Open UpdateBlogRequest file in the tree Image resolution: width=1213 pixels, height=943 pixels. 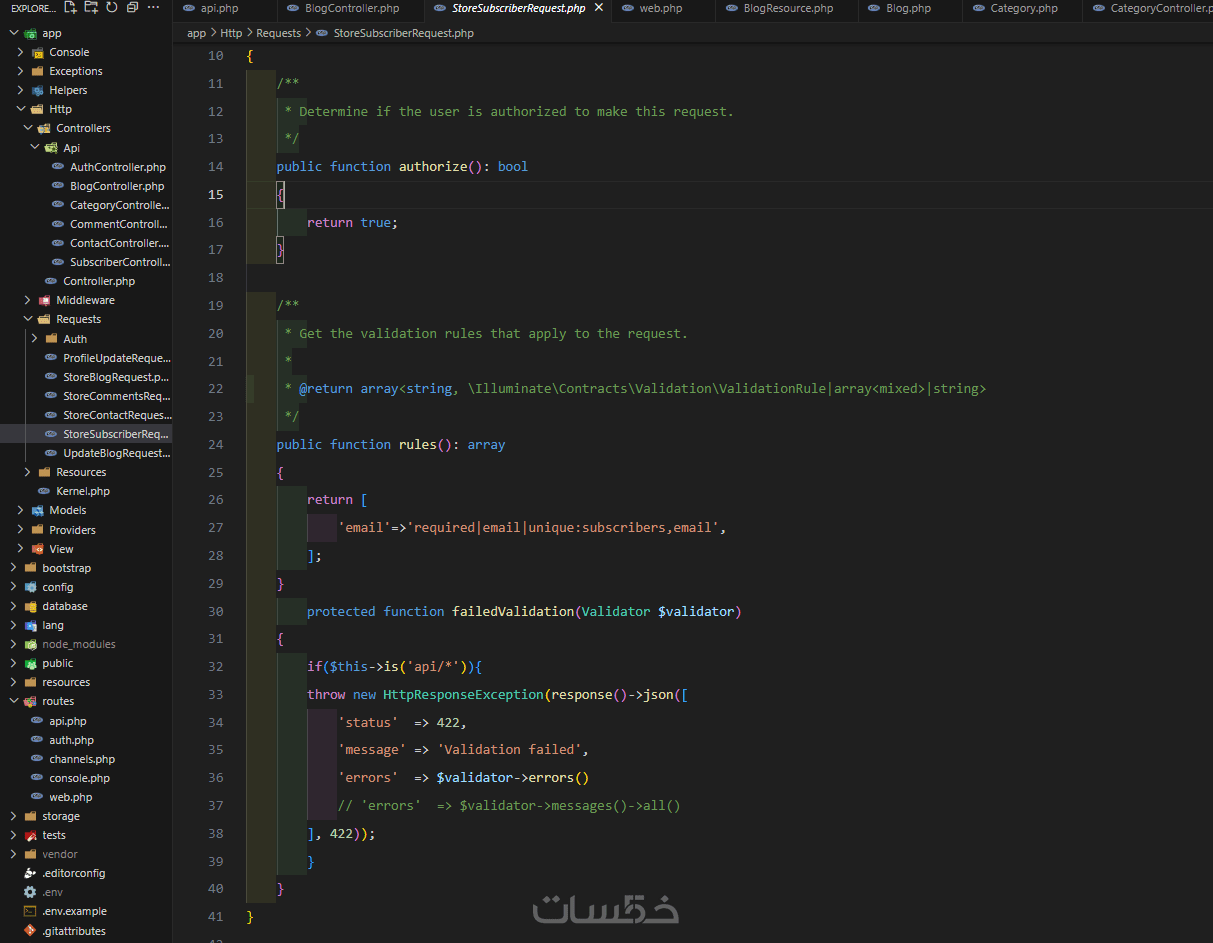tap(116, 453)
